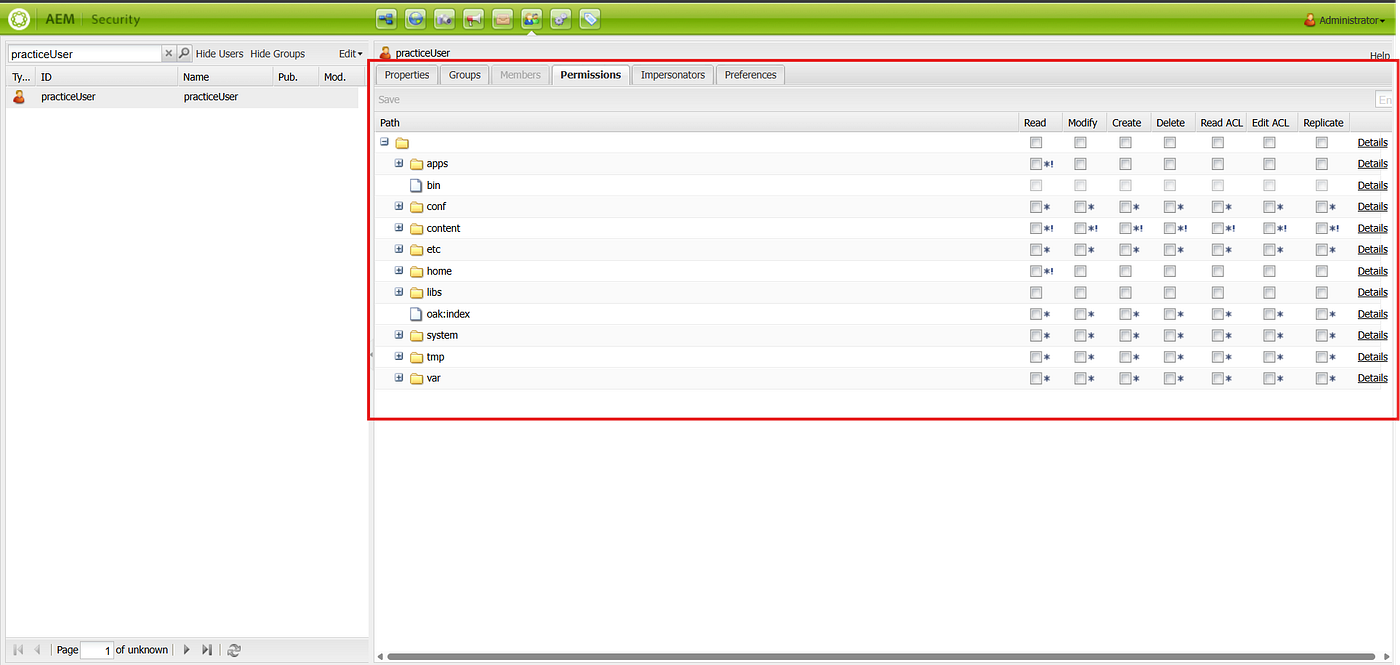Tick Read checkbox for root path
This screenshot has height=665, width=1400.
click(1036, 143)
